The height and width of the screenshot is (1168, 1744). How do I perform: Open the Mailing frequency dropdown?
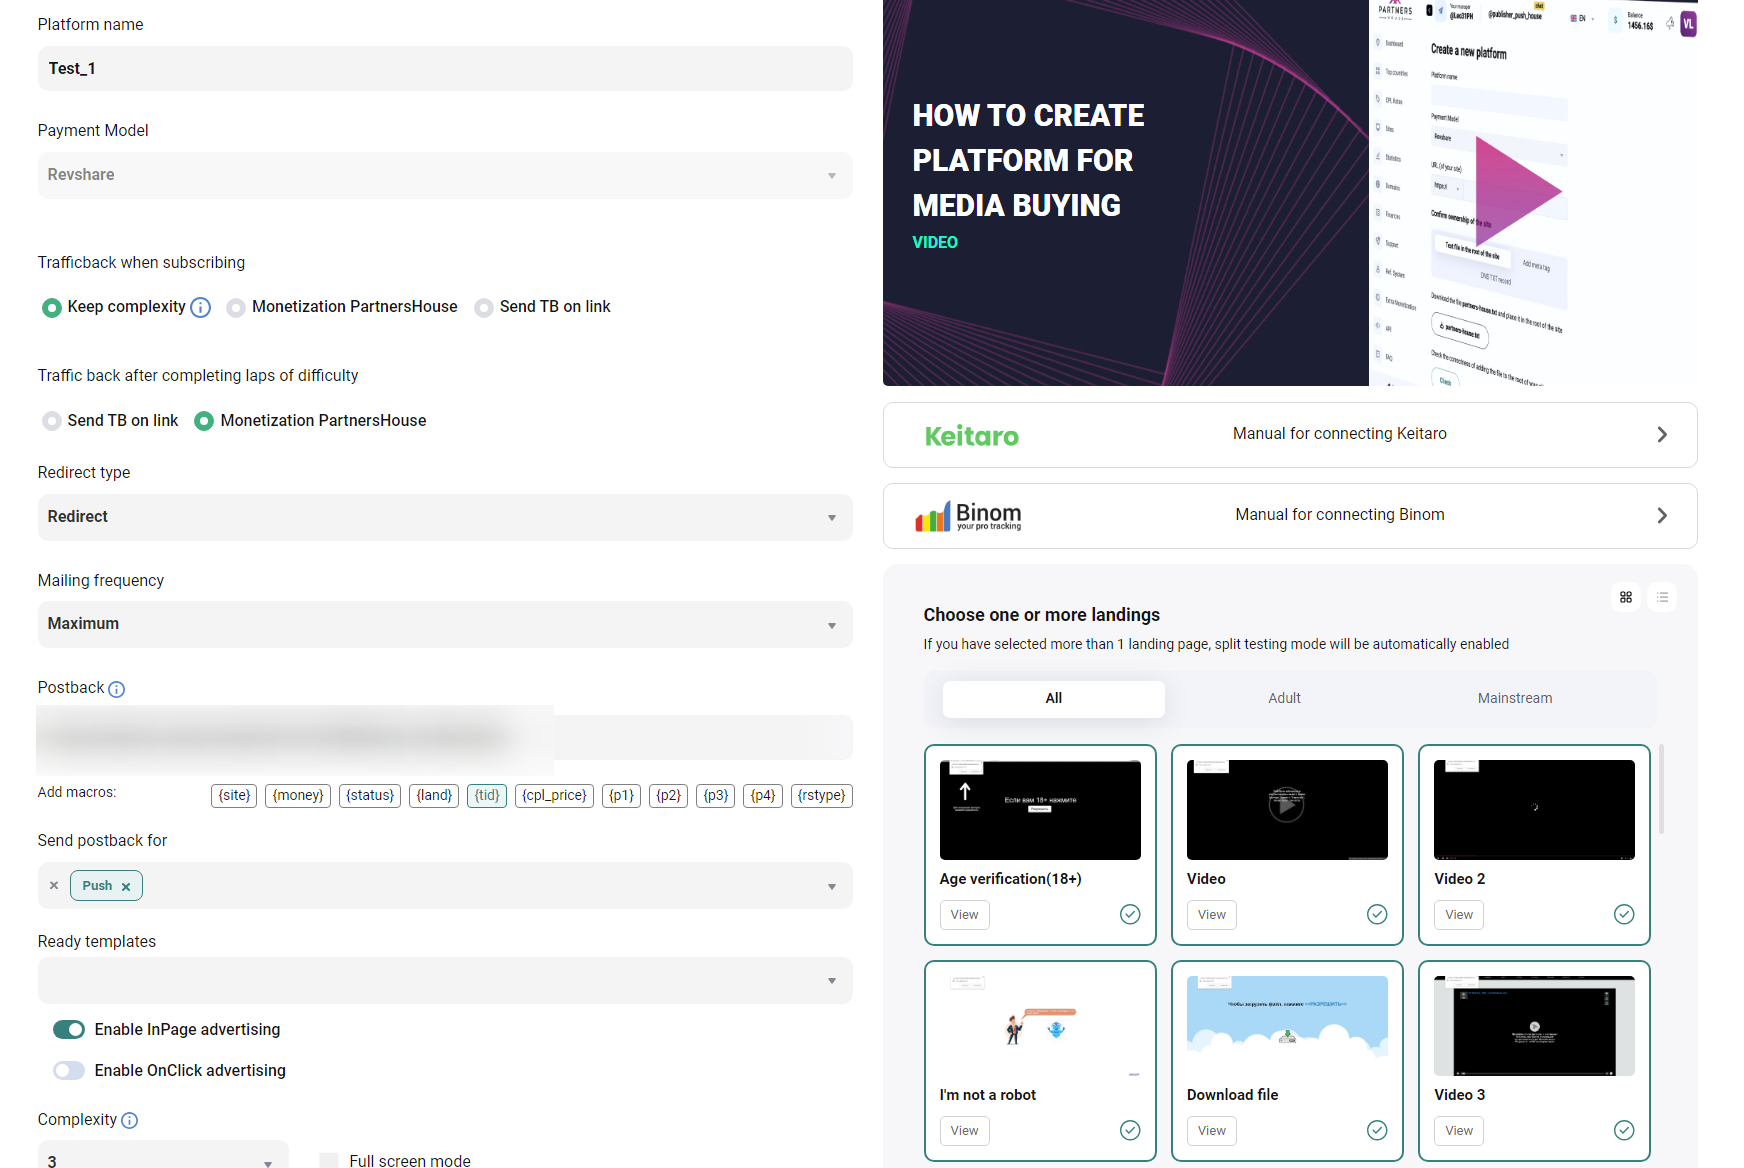point(445,624)
